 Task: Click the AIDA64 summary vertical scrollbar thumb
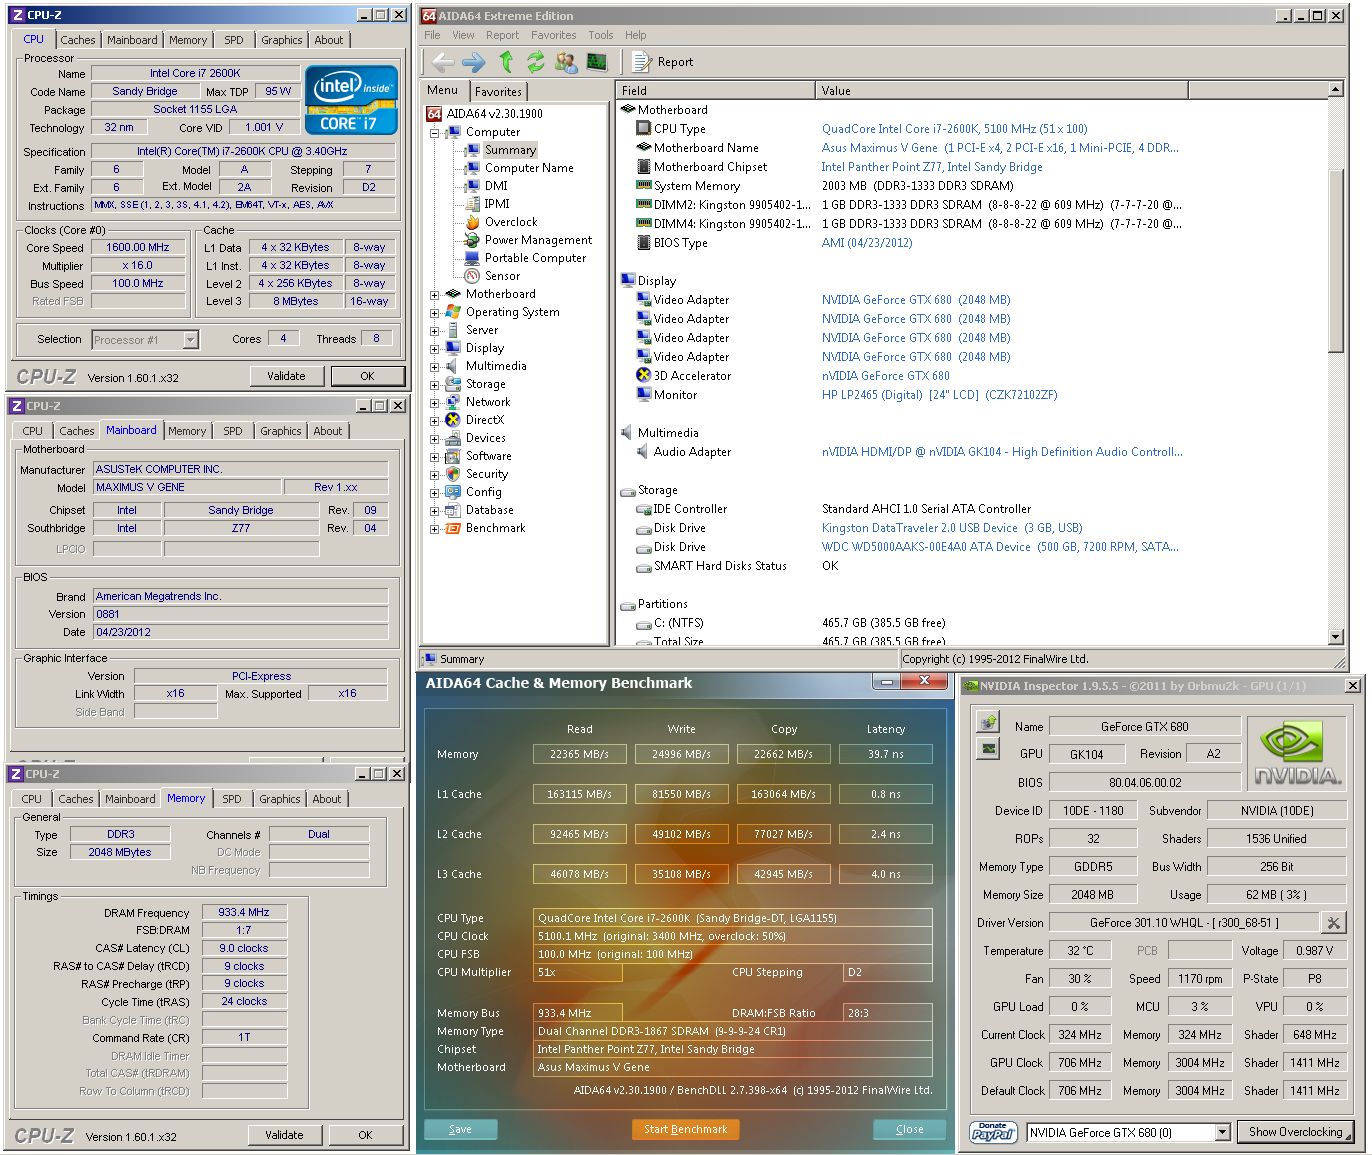click(1336, 262)
